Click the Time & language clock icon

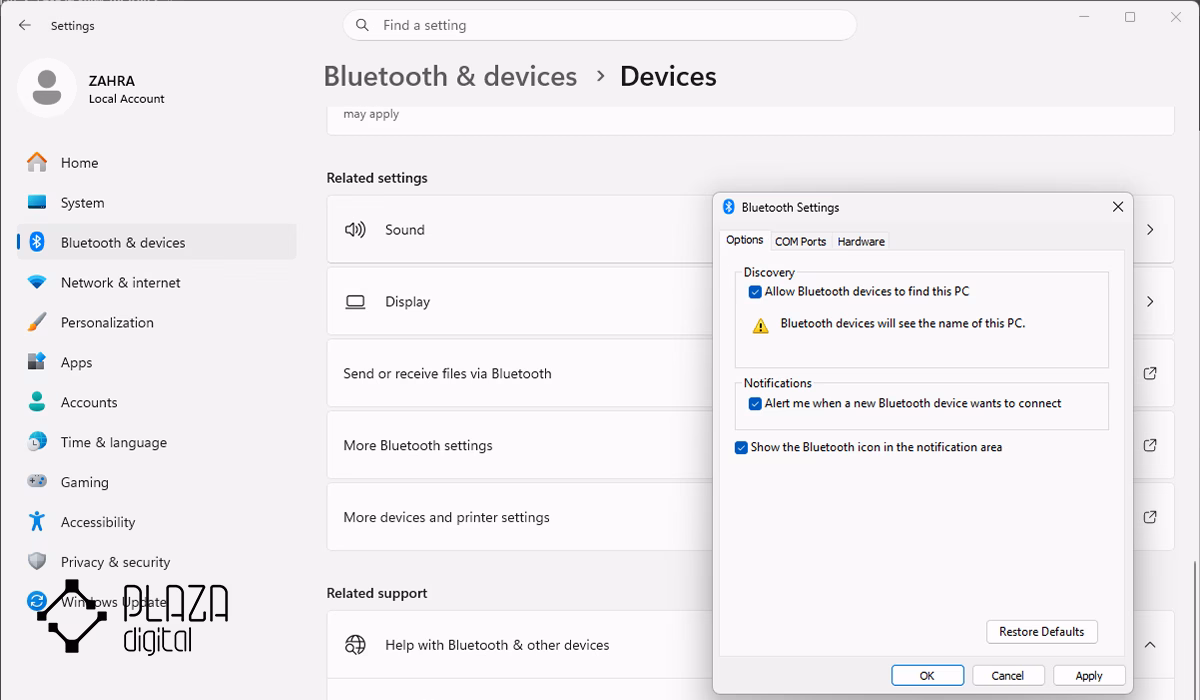click(x=37, y=442)
